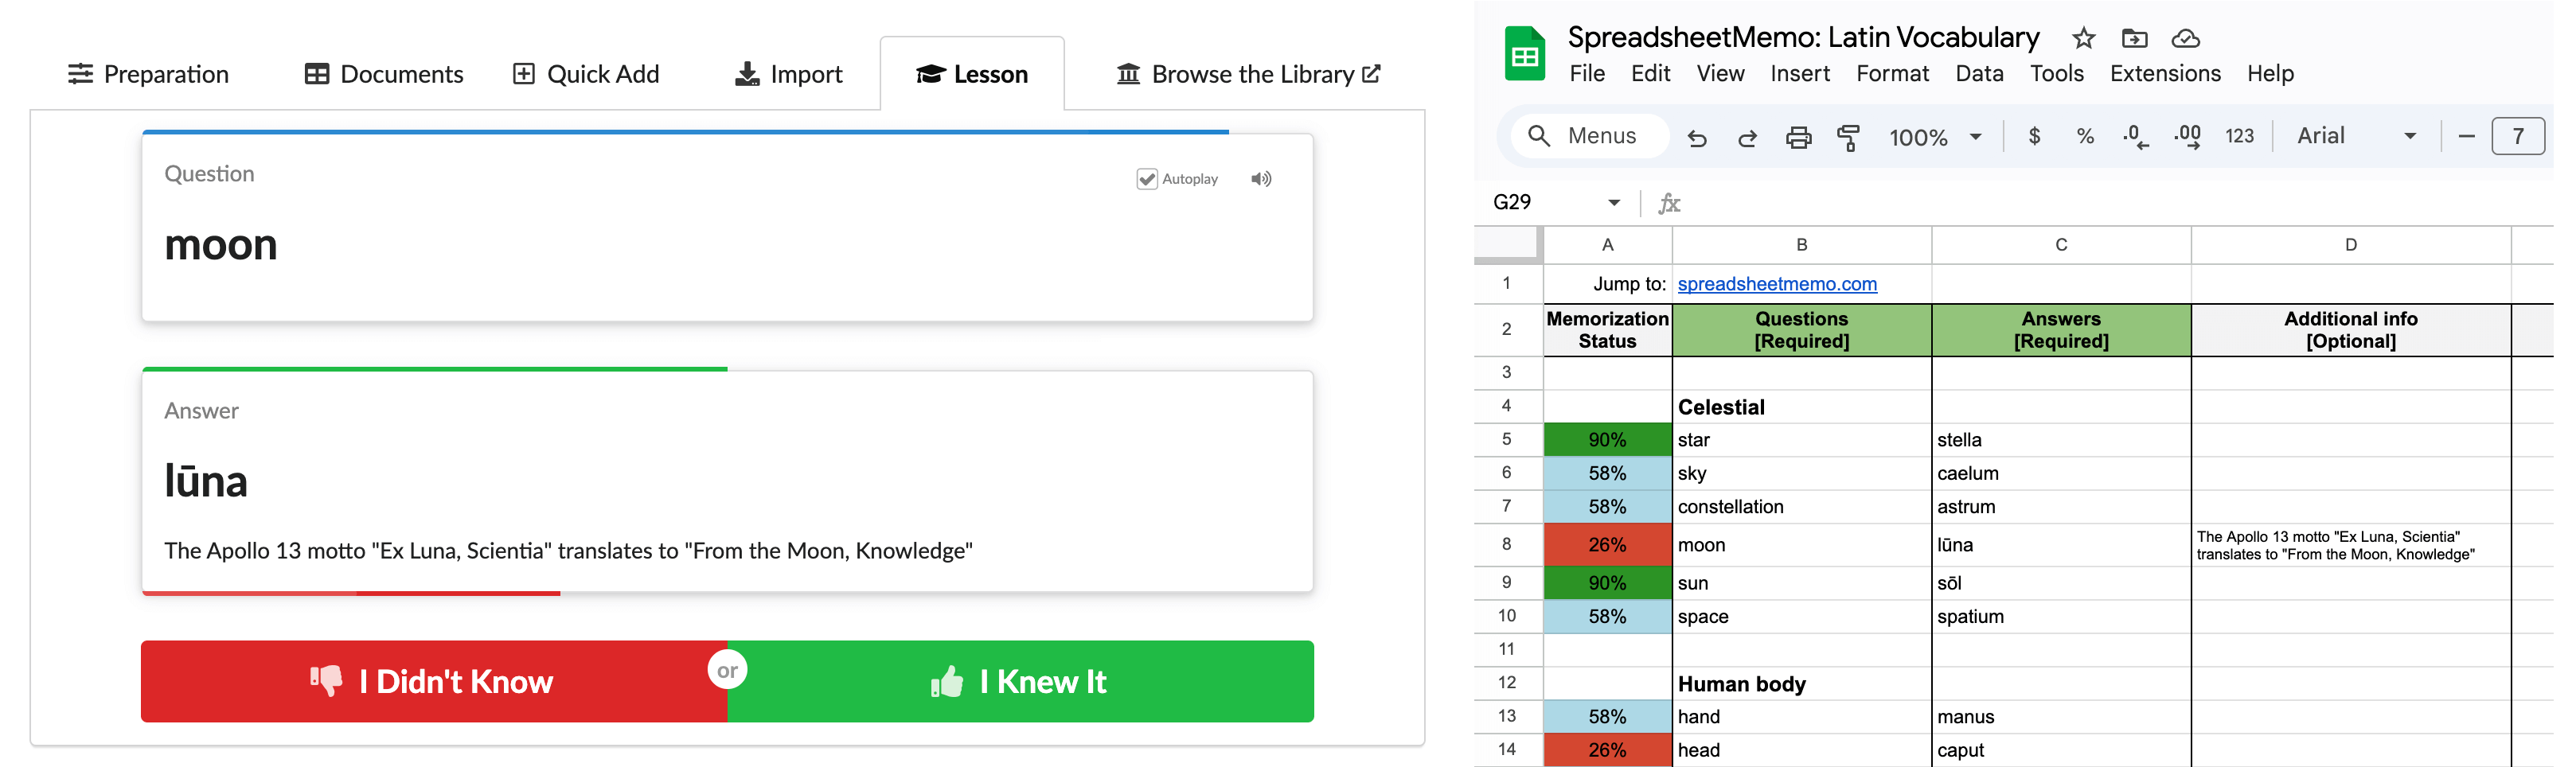Star the Latin Vocabulary spreadsheet

(x=2083, y=37)
